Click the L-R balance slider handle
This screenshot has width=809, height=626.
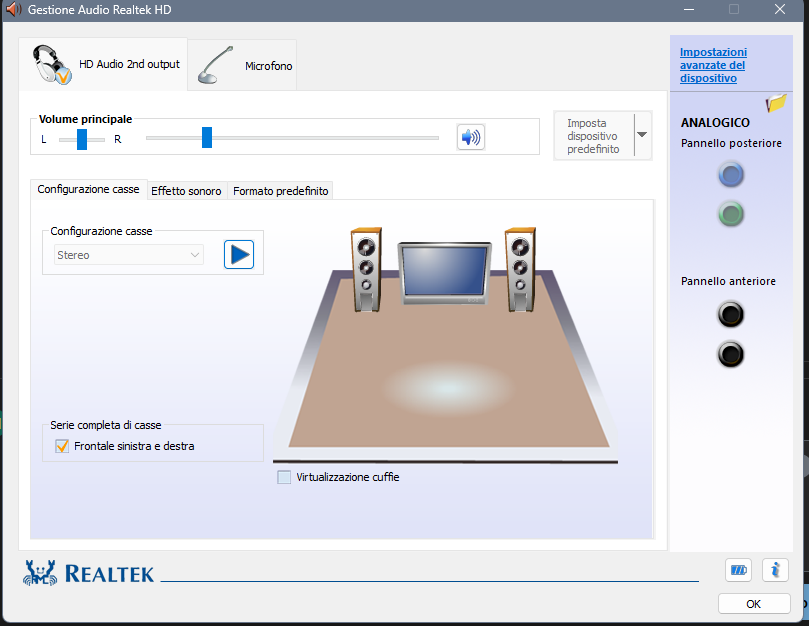pyautogui.click(x=82, y=139)
